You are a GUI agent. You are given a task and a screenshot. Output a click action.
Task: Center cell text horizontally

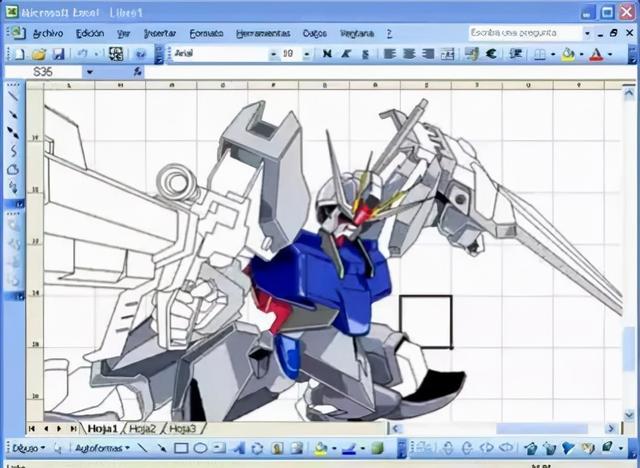point(409,53)
